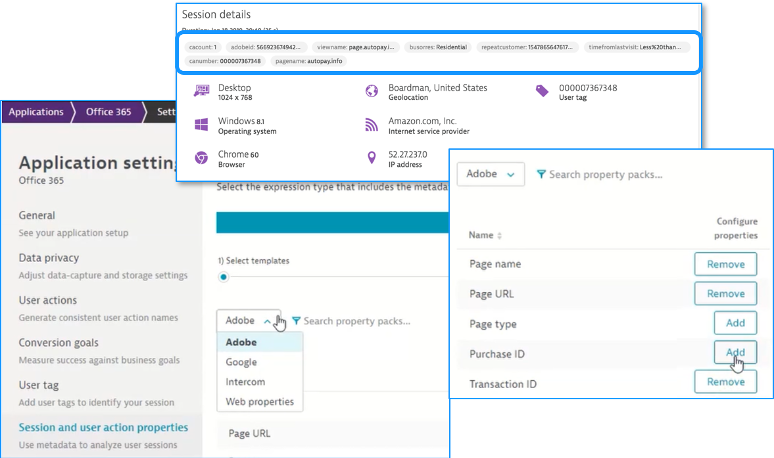
Task: Click the Select templates step marker
Action: pos(224,277)
